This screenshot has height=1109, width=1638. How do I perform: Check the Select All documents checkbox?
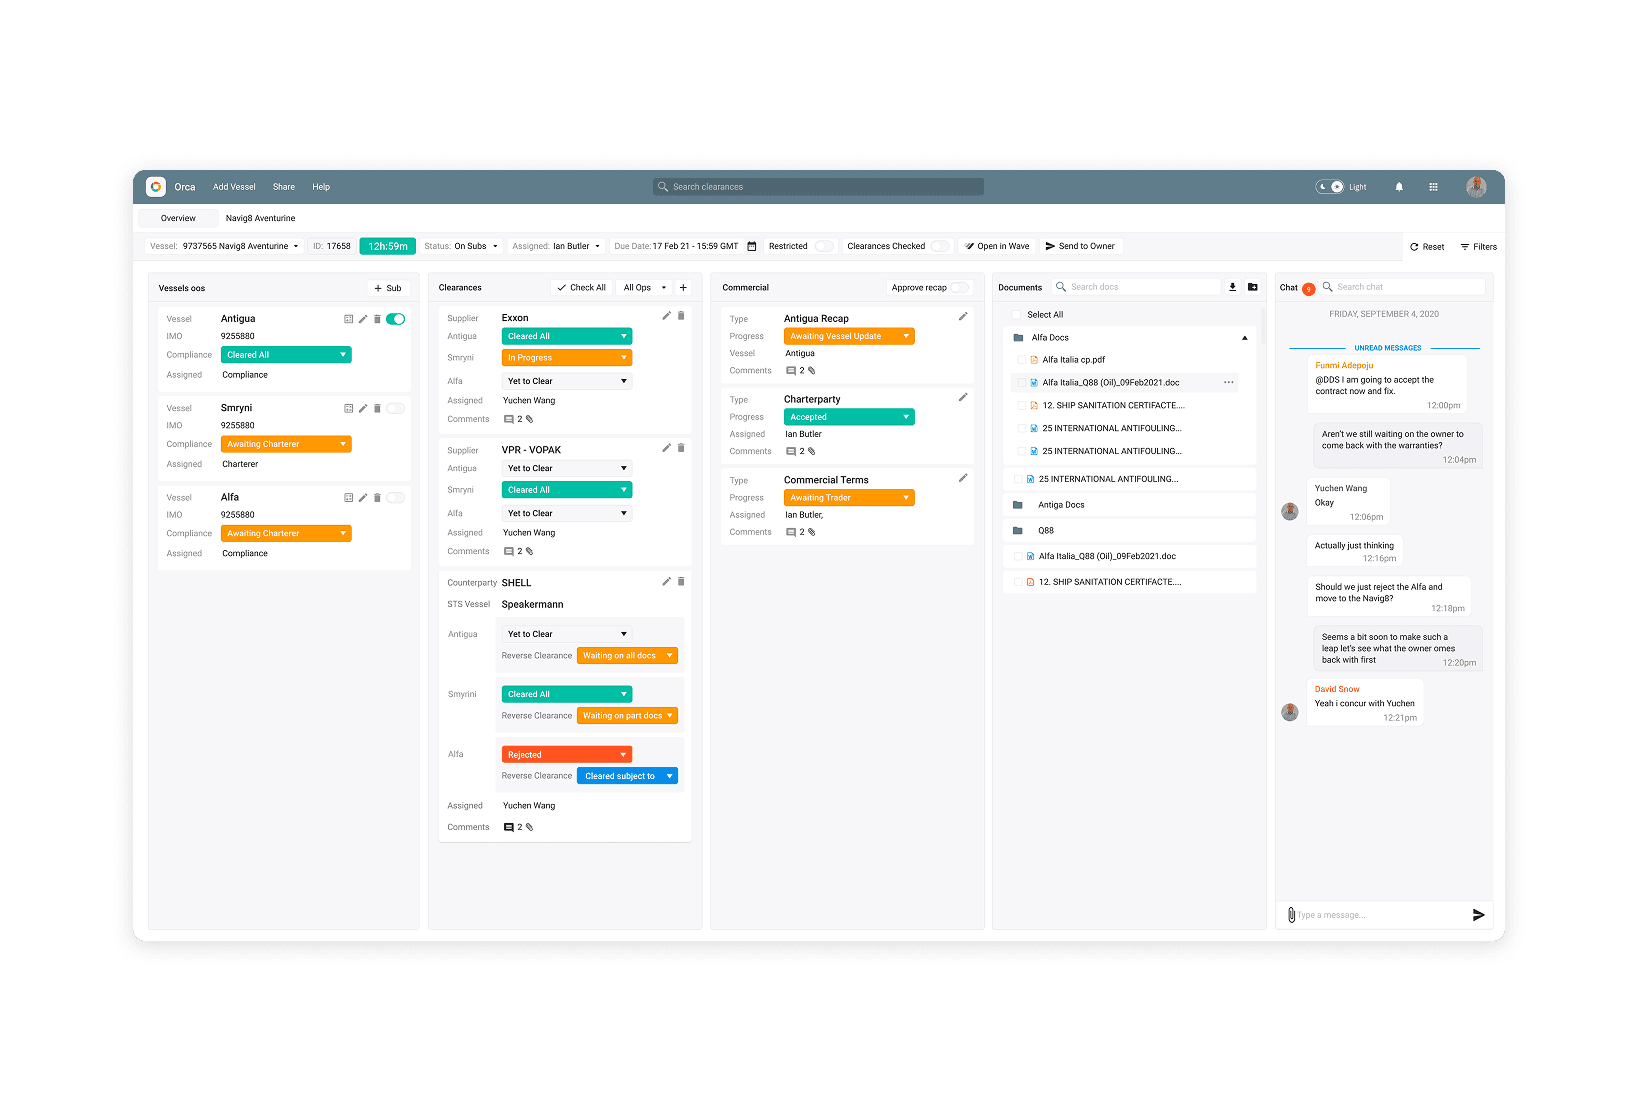tap(1016, 315)
